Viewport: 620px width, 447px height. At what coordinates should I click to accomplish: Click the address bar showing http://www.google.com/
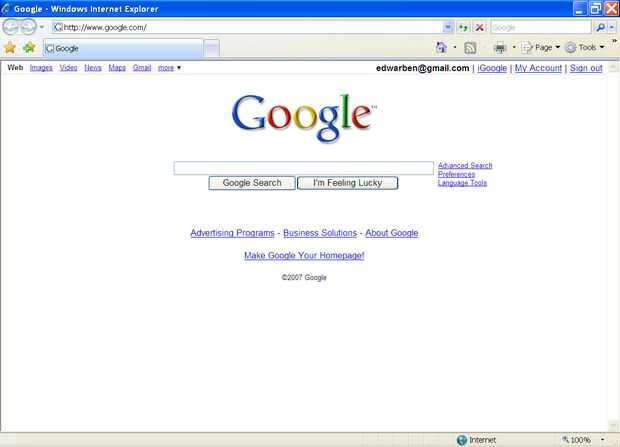248,27
